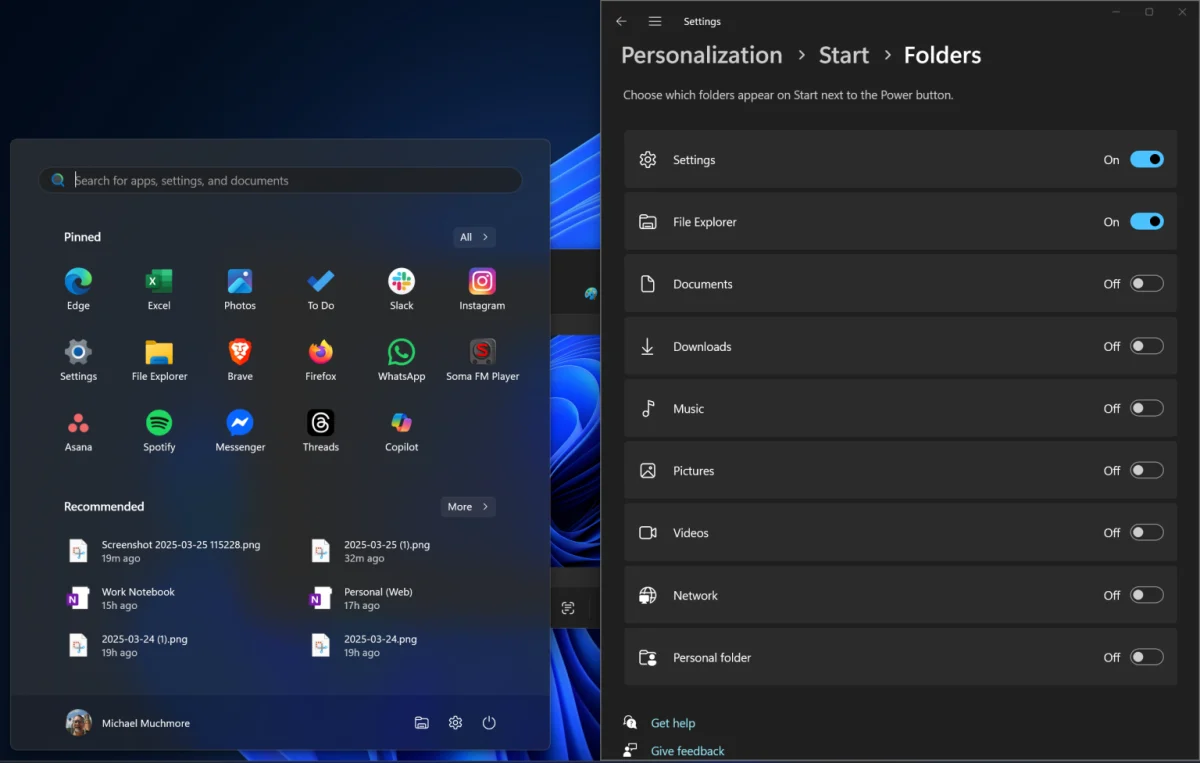
Task: Click the Get help link
Action: (672, 723)
